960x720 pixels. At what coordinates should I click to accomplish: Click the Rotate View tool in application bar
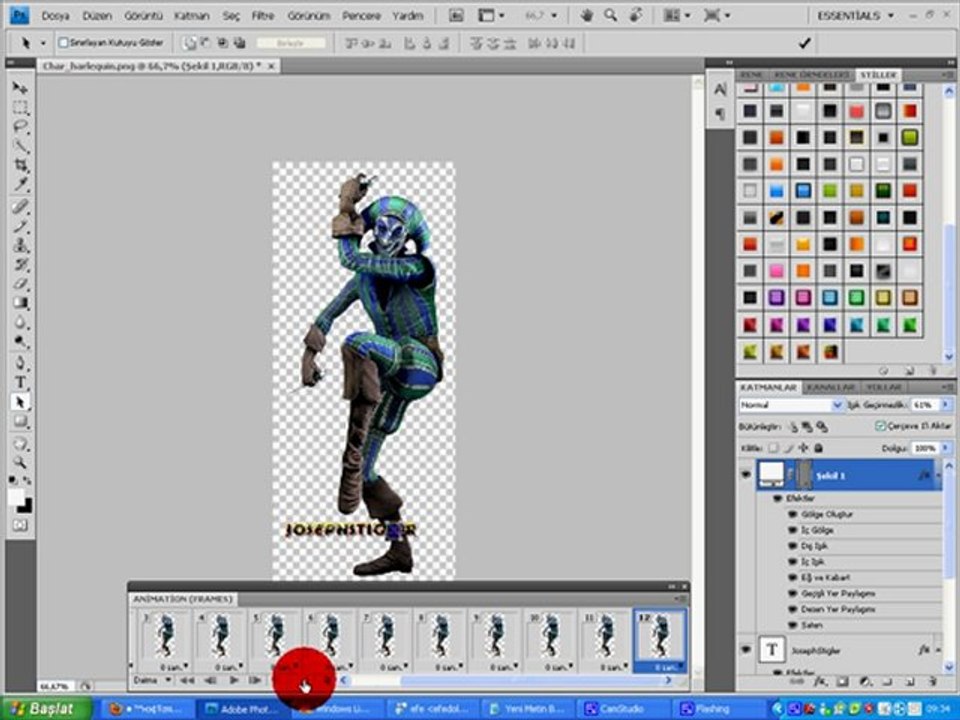636,15
